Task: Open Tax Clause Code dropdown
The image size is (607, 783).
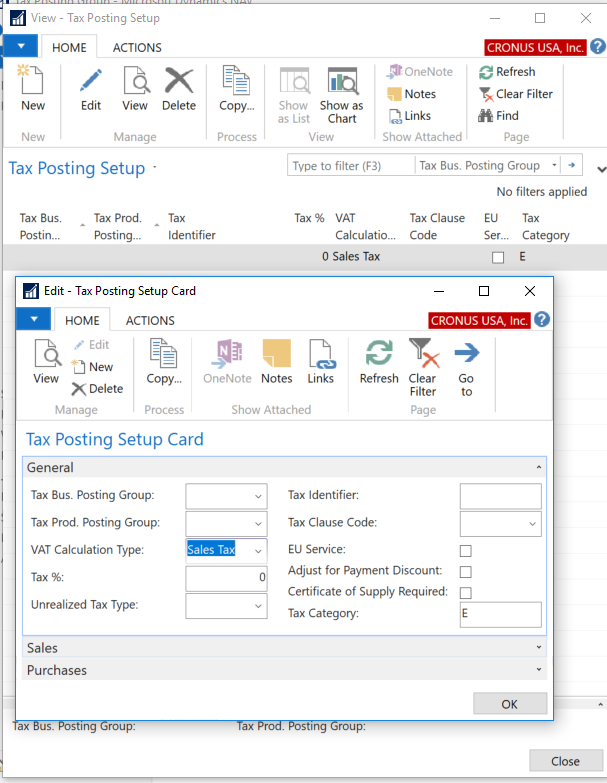Action: point(533,524)
